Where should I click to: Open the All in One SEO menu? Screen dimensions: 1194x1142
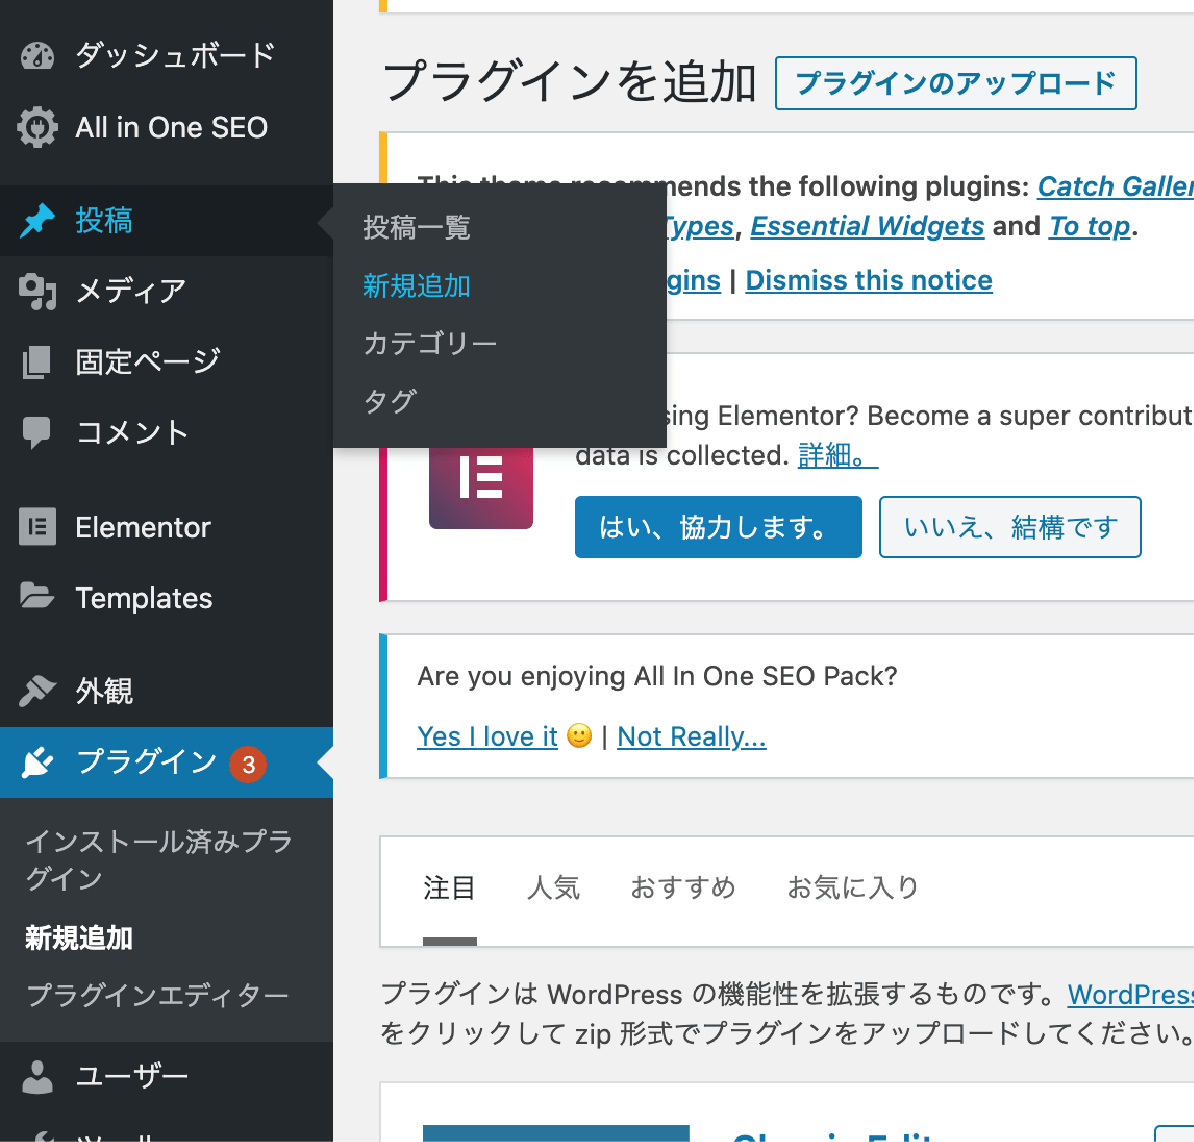click(x=166, y=127)
